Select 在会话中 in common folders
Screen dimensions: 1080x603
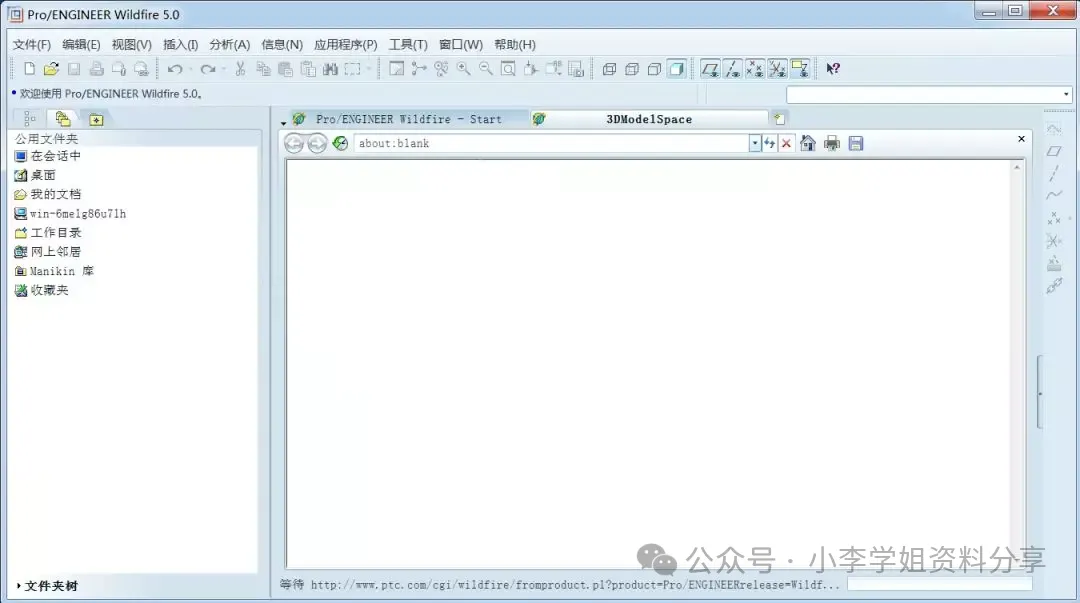click(x=48, y=156)
